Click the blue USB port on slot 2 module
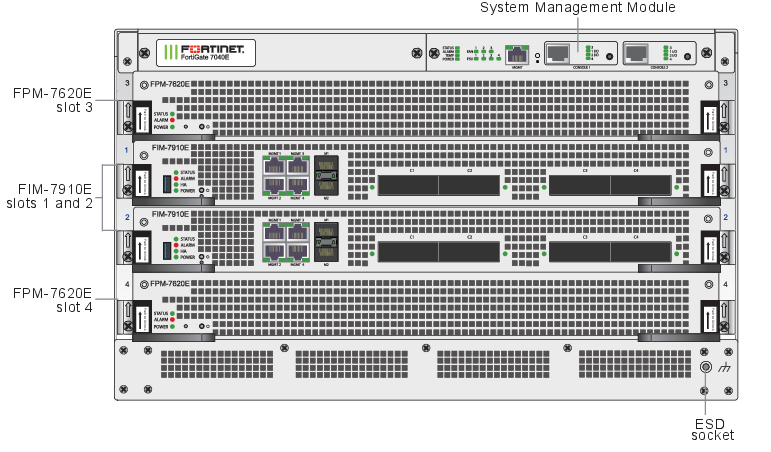Image resolution: width=771 pixels, height=452 pixels. [167, 250]
